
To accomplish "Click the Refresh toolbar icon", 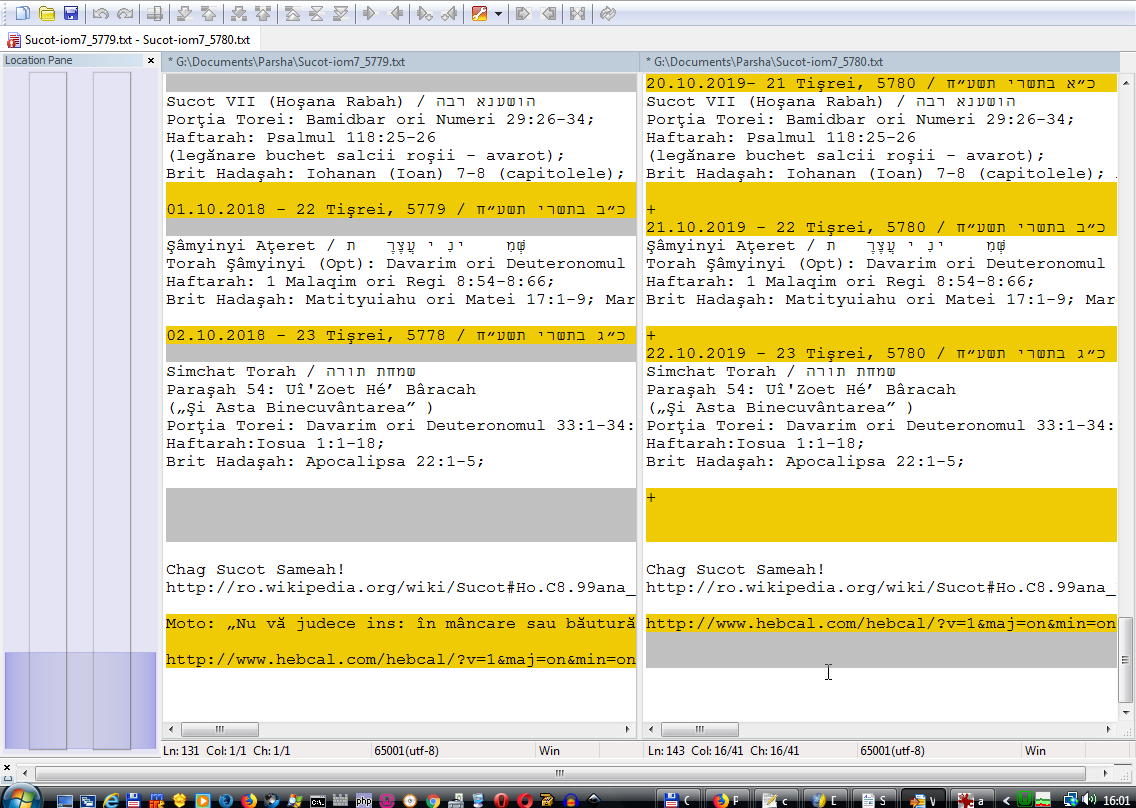I will 608,14.
